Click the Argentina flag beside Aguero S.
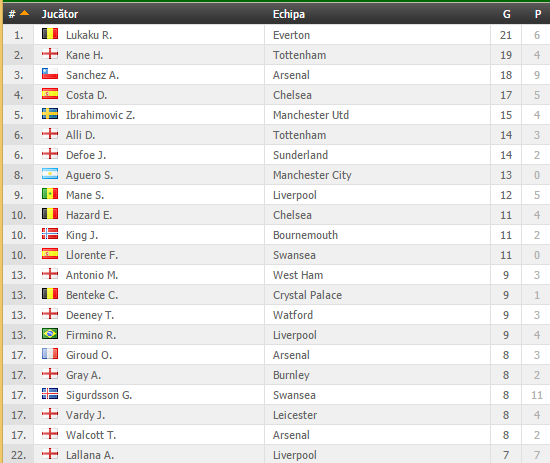Image resolution: width=550 pixels, height=463 pixels. 50,174
